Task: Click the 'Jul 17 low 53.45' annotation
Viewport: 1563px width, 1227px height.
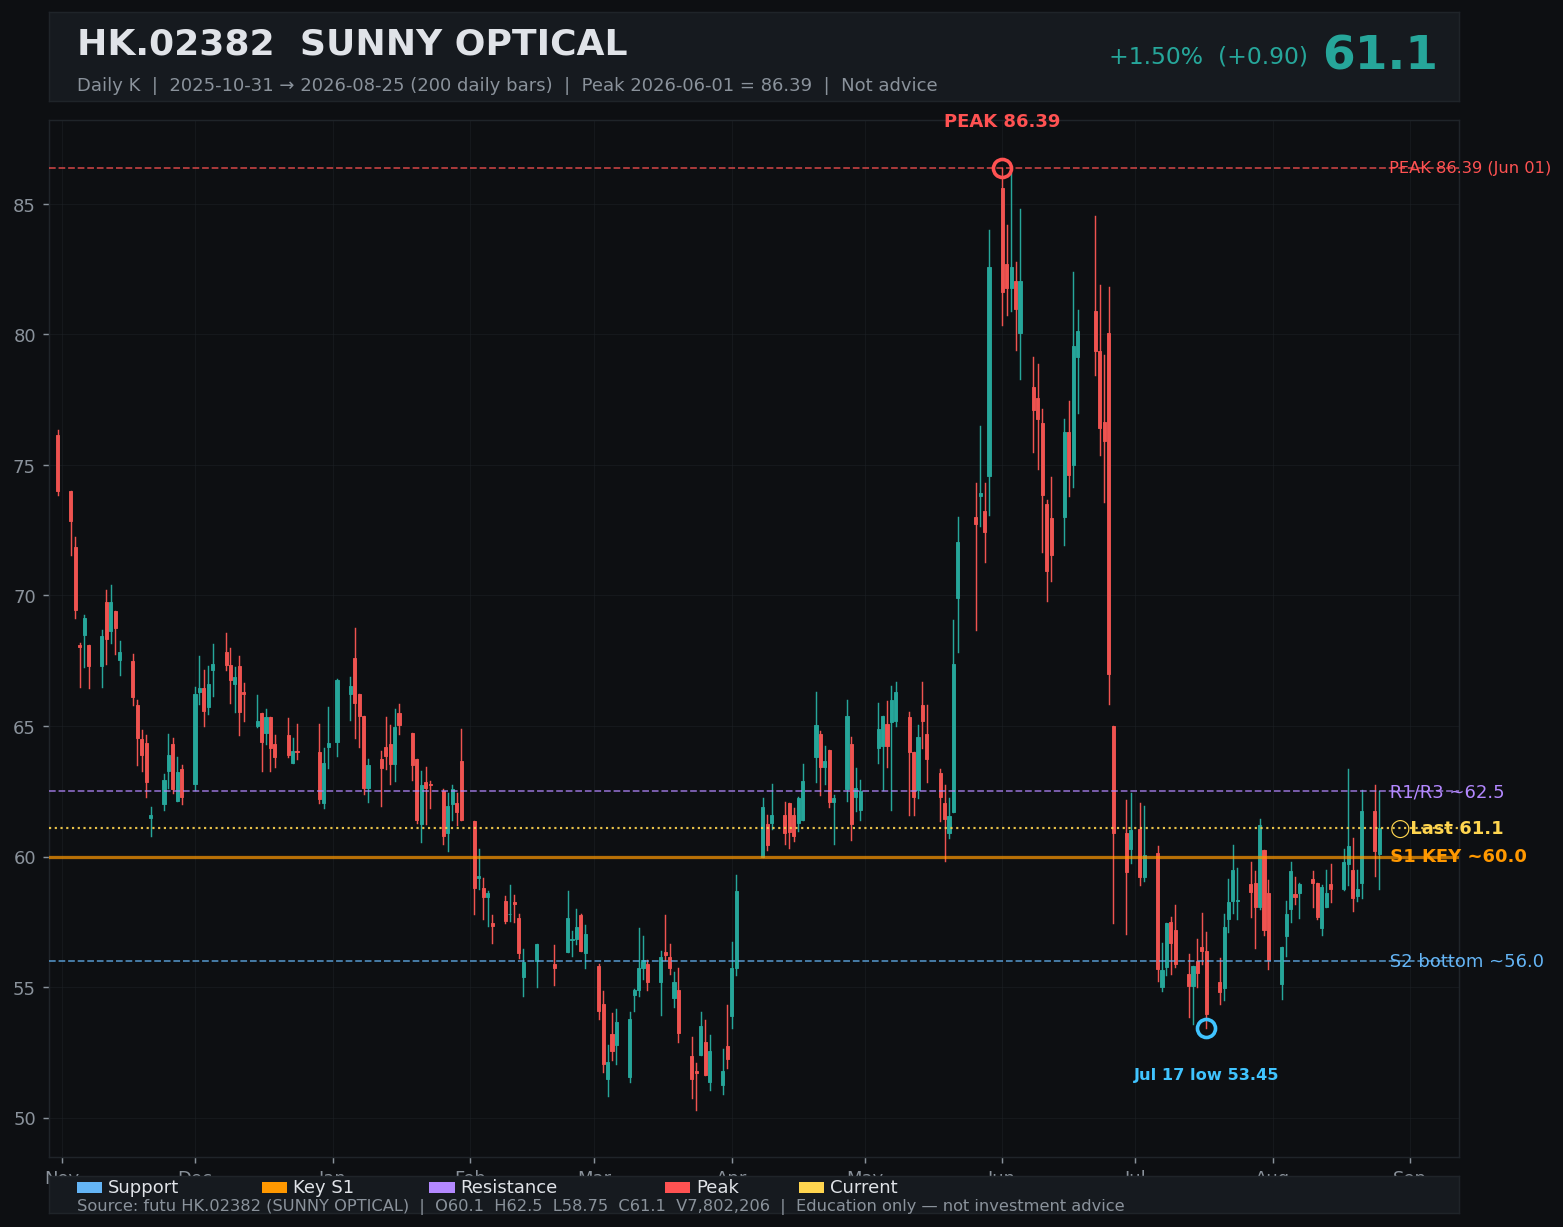Action: point(1206,1075)
